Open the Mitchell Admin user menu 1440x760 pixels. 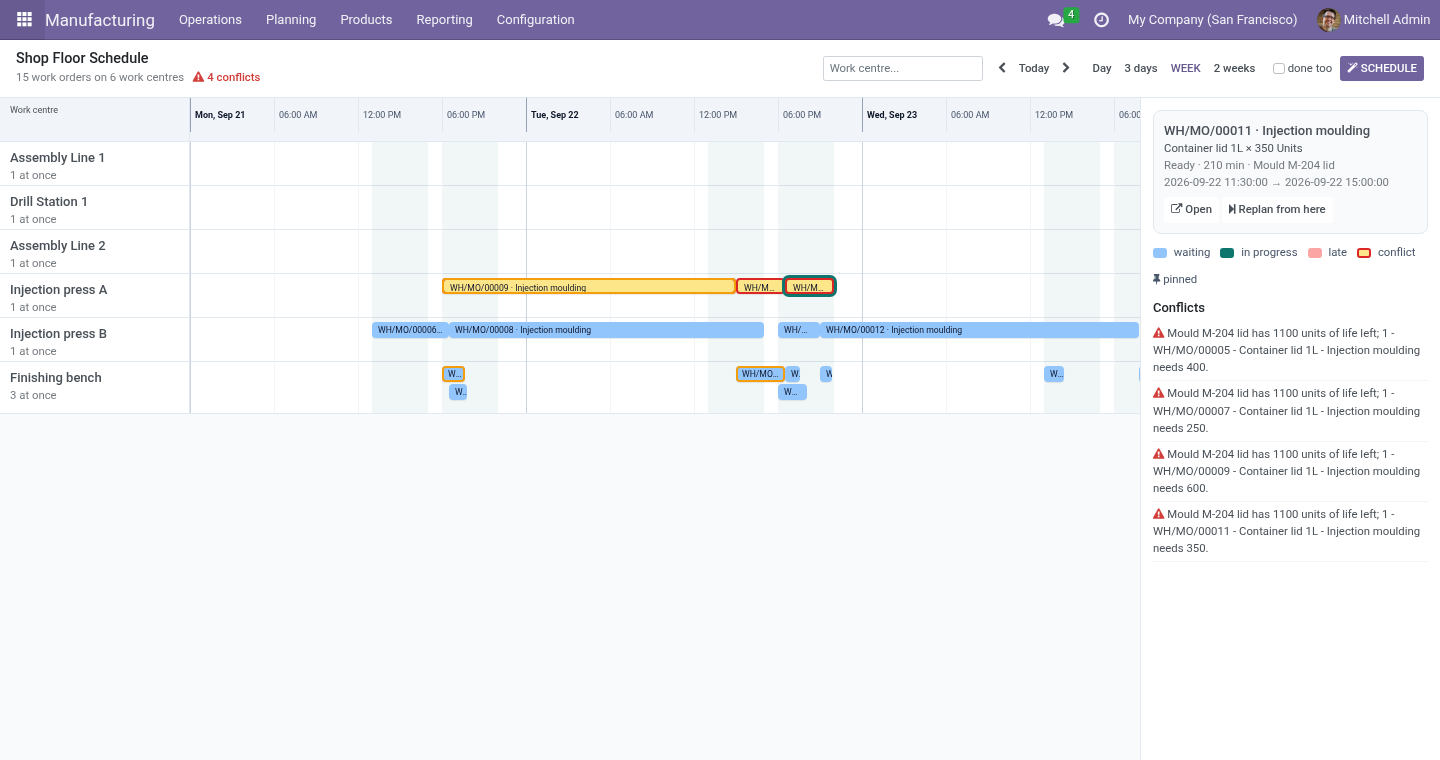(x=1374, y=20)
